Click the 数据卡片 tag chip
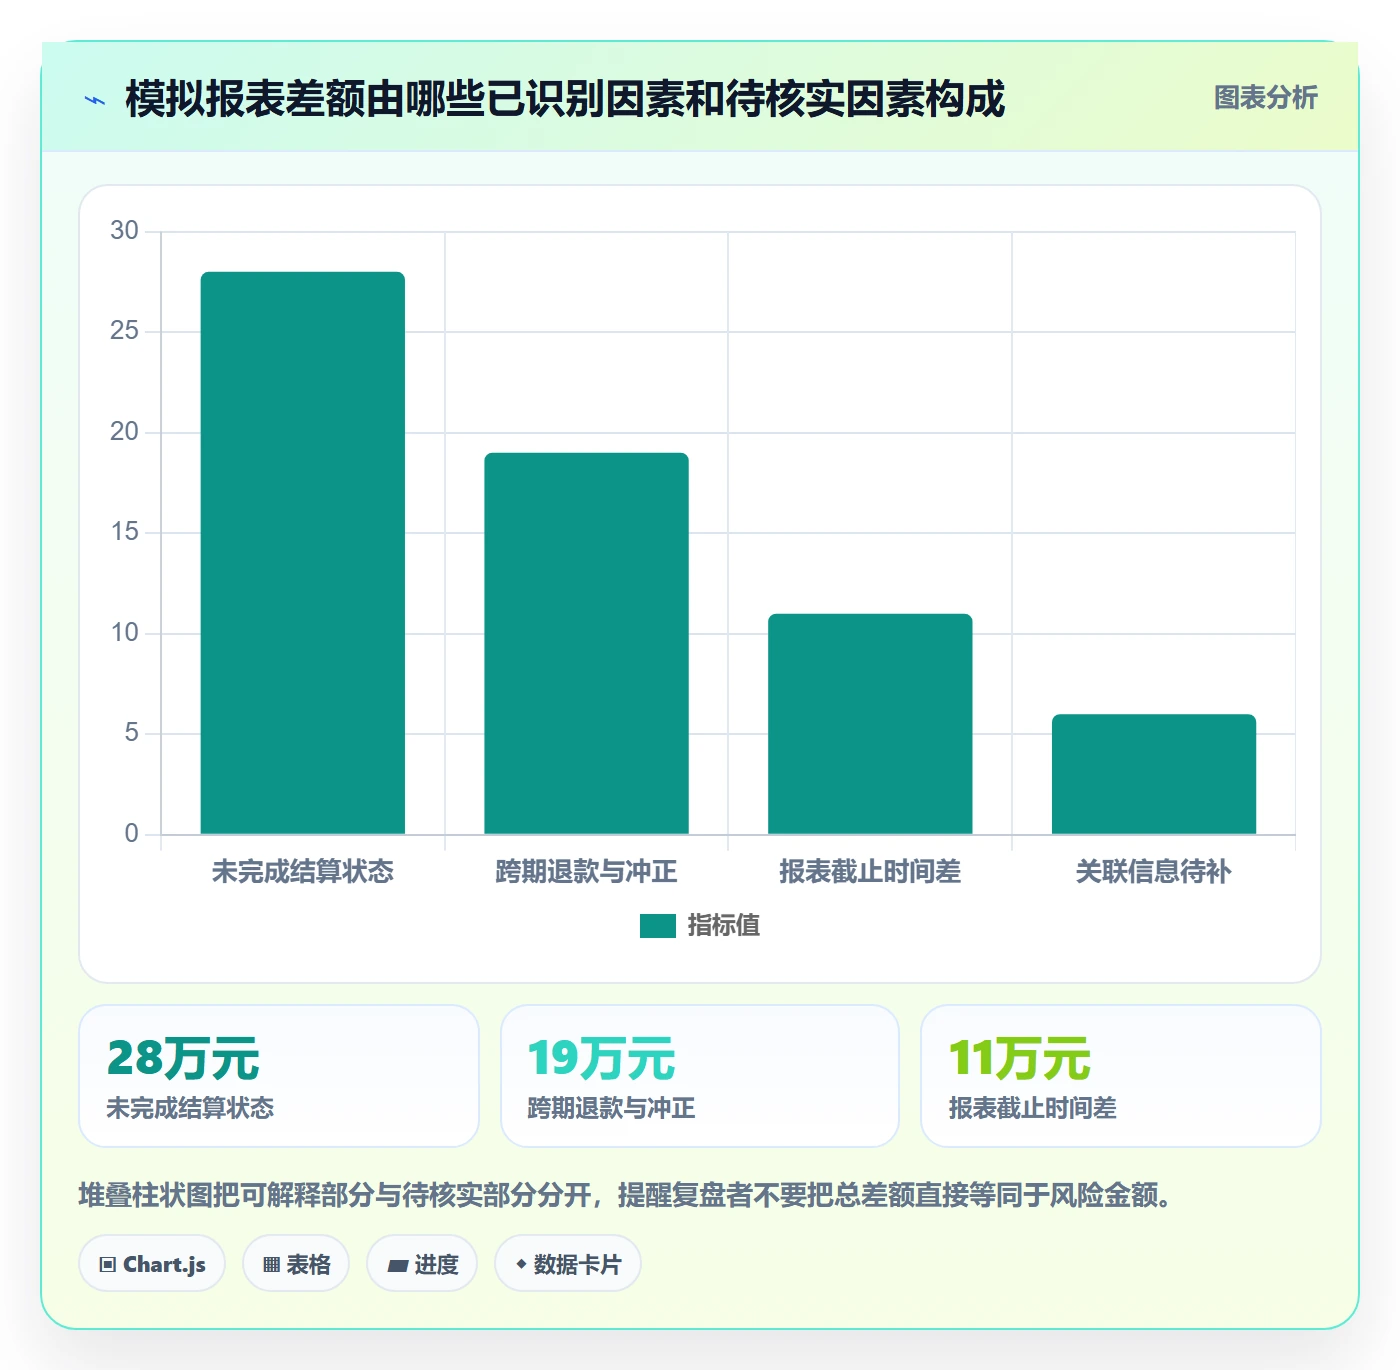 coord(568,1264)
